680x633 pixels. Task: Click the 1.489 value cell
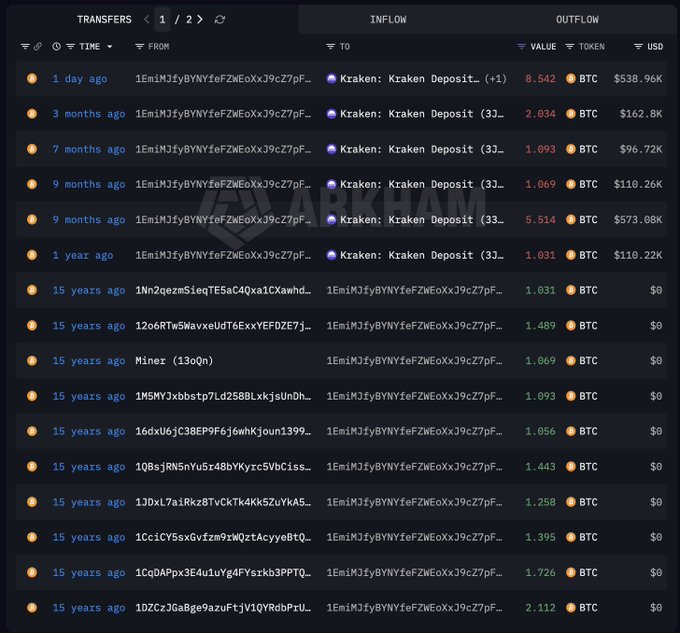tap(540, 326)
